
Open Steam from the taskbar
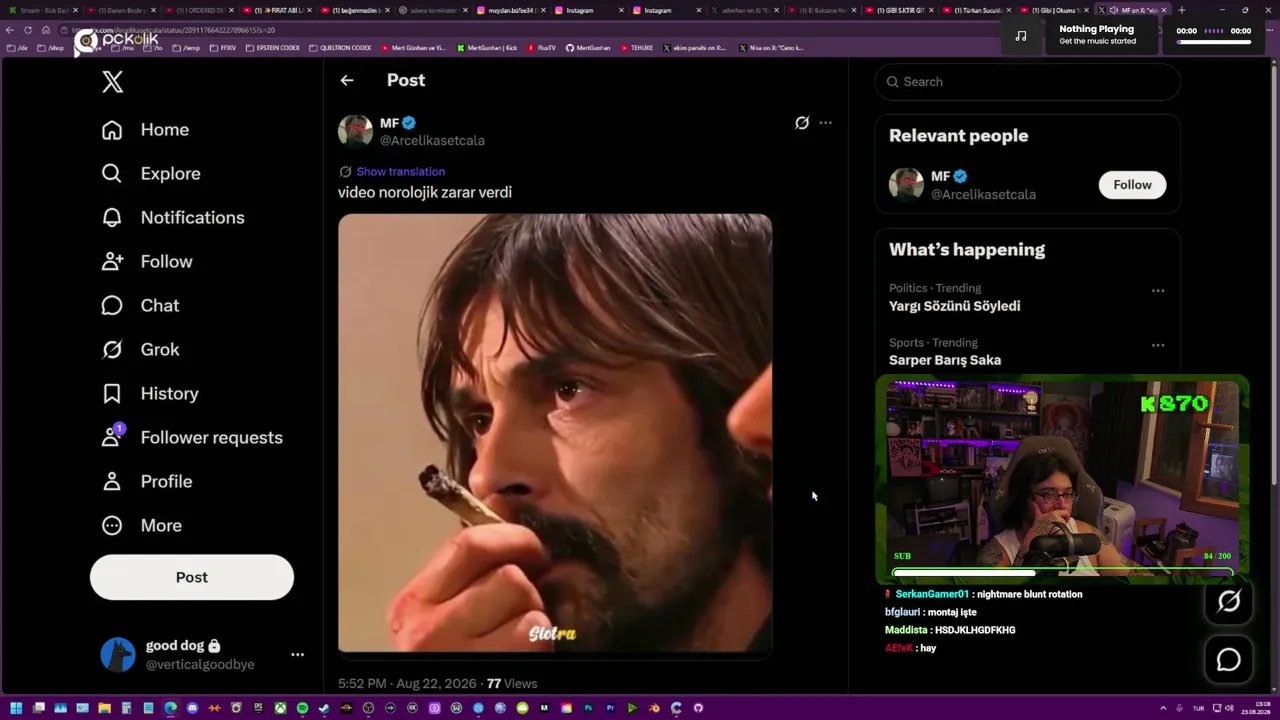324,708
